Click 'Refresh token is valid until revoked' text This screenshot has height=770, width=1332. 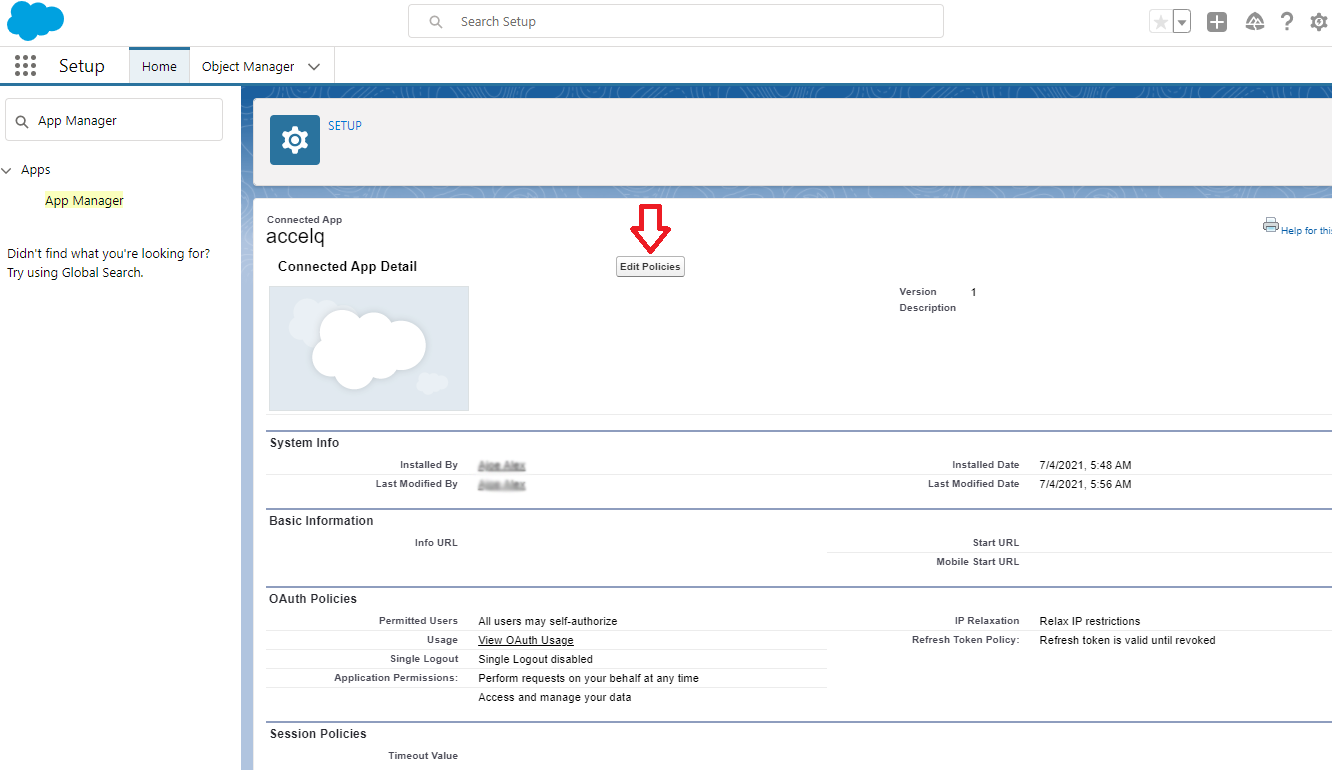click(x=1128, y=640)
